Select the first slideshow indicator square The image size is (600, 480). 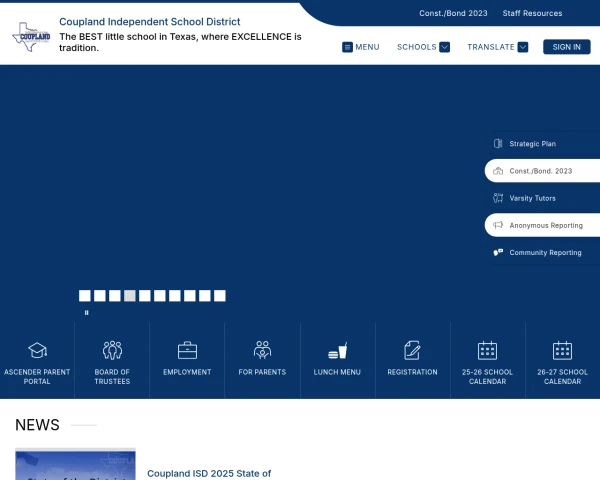point(85,296)
